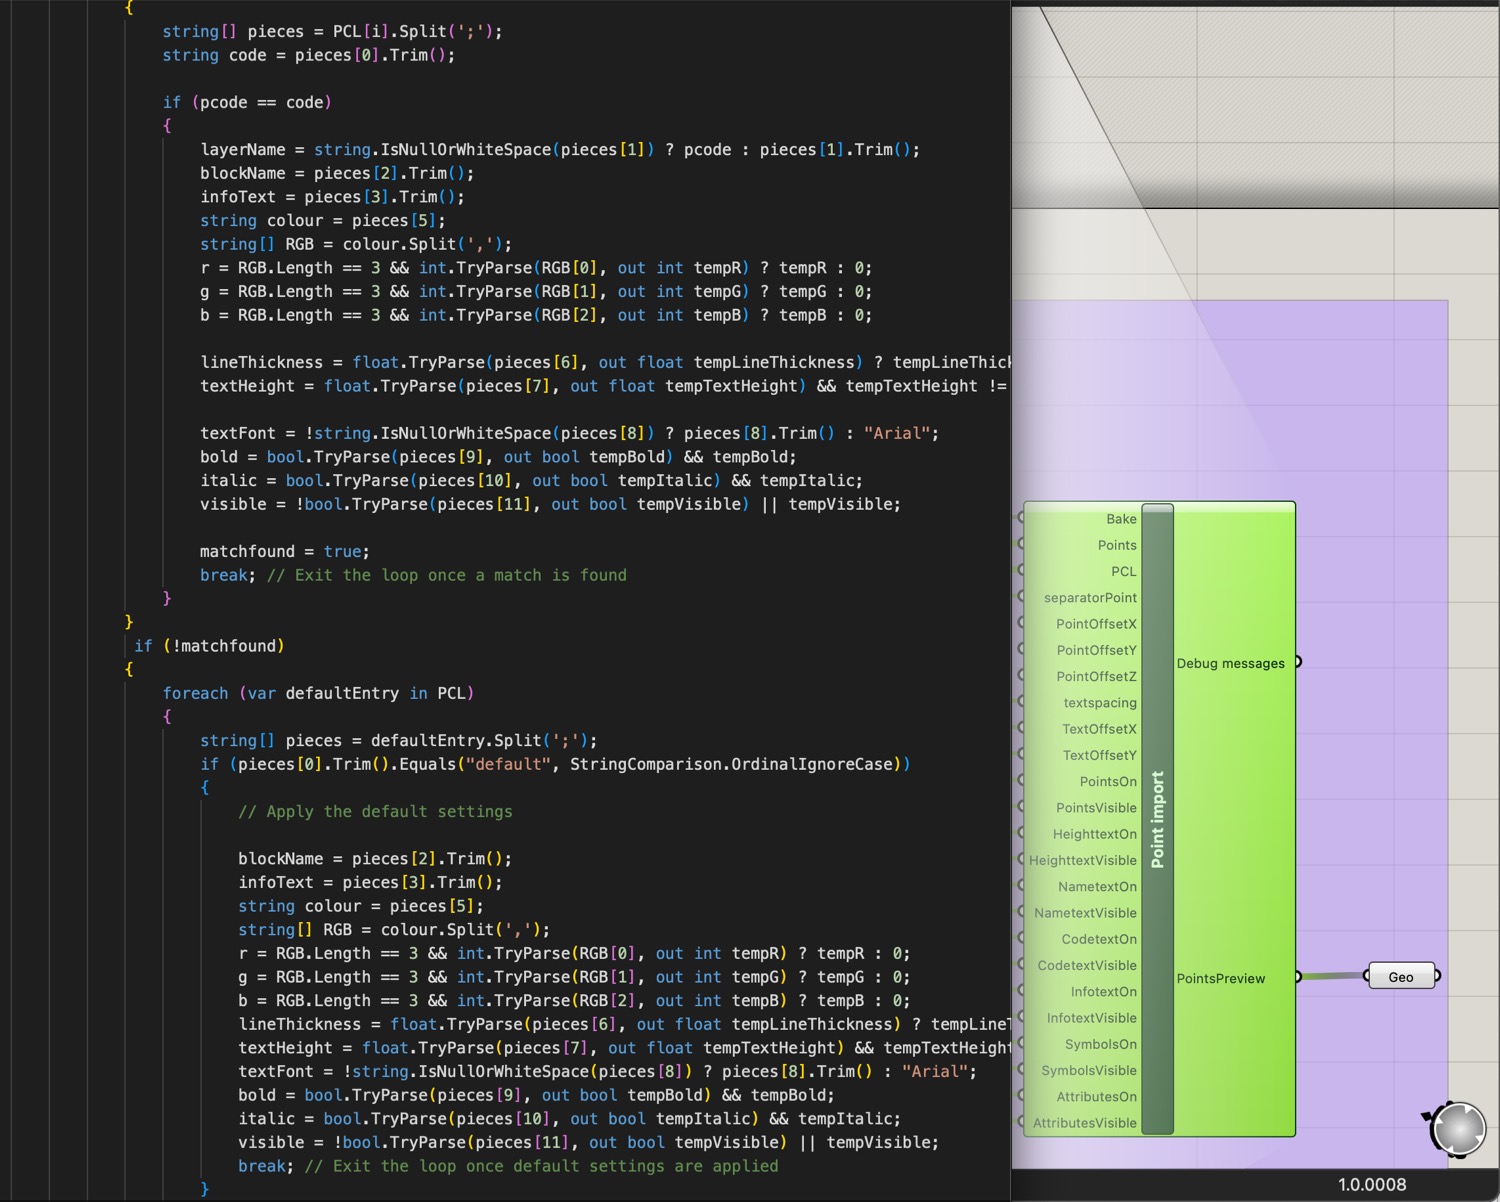Select the separatorPoint input parameter
Viewport: 1500px width, 1202px height.
pyautogui.click(x=1090, y=598)
